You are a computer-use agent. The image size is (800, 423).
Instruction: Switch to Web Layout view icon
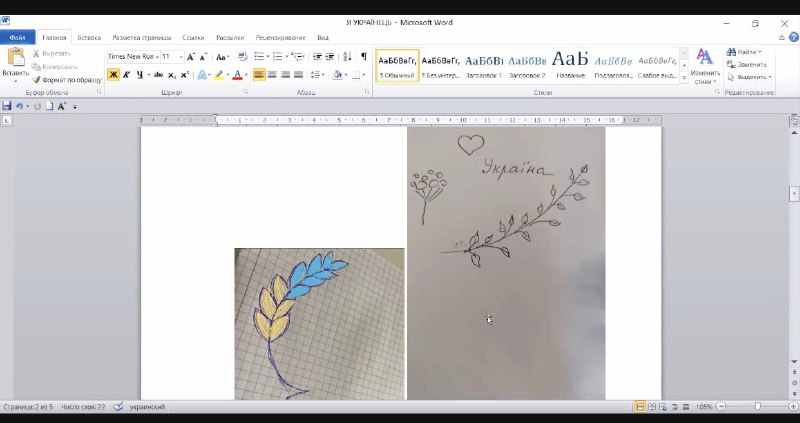coord(663,407)
